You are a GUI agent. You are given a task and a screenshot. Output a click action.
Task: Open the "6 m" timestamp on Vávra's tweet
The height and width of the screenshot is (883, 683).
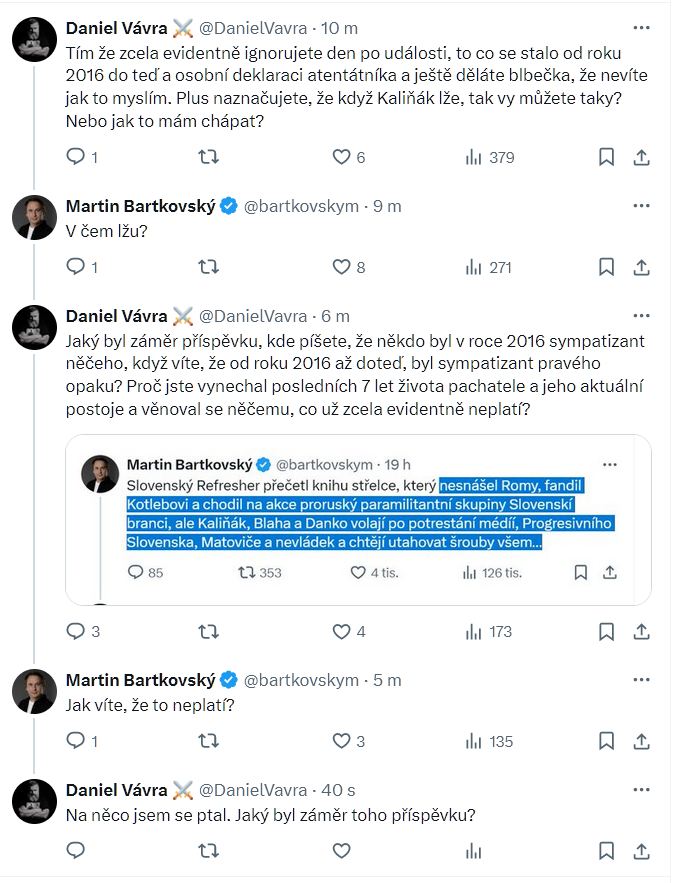pyautogui.click(x=336, y=317)
